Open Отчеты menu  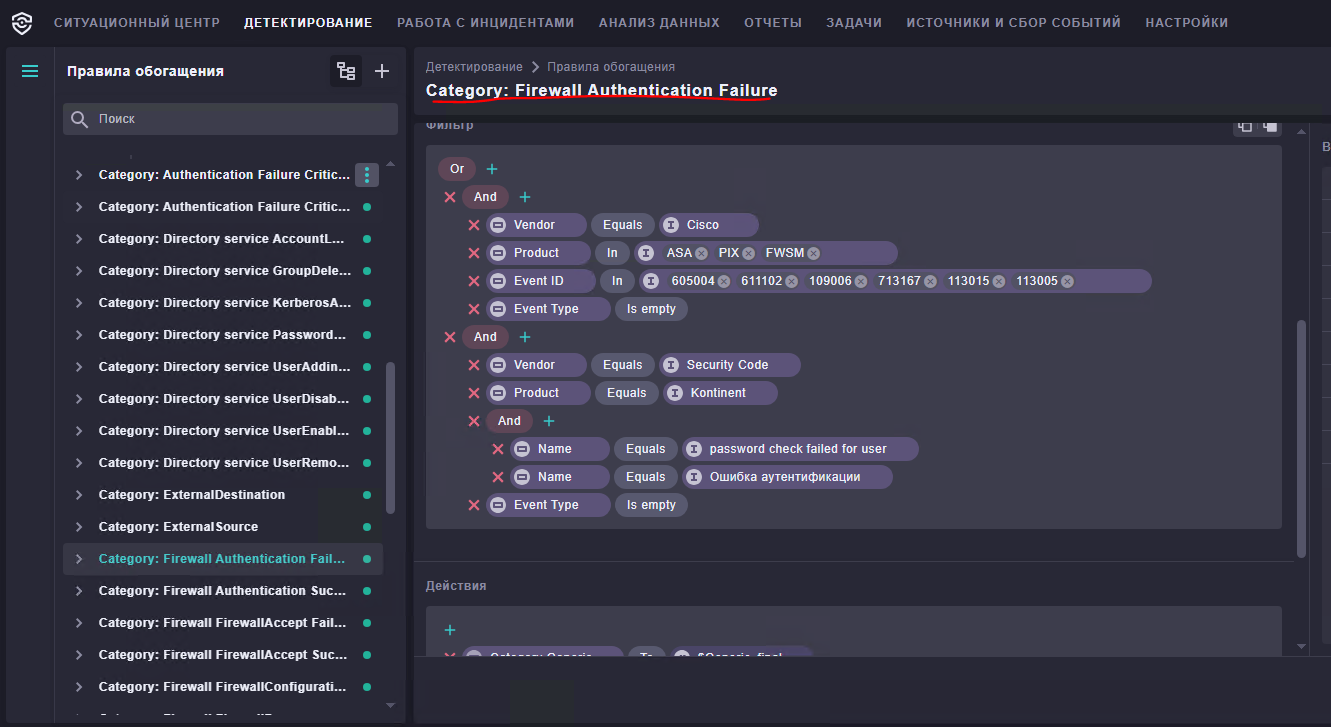tap(773, 23)
